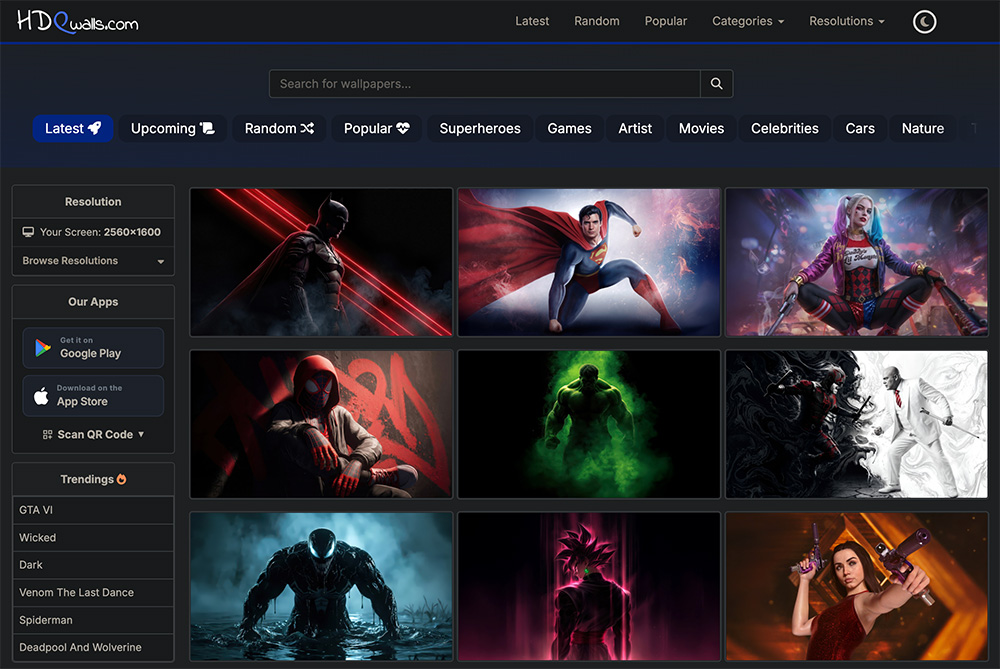Expand Scan QR Code section
The image size is (1000, 669).
93,434
